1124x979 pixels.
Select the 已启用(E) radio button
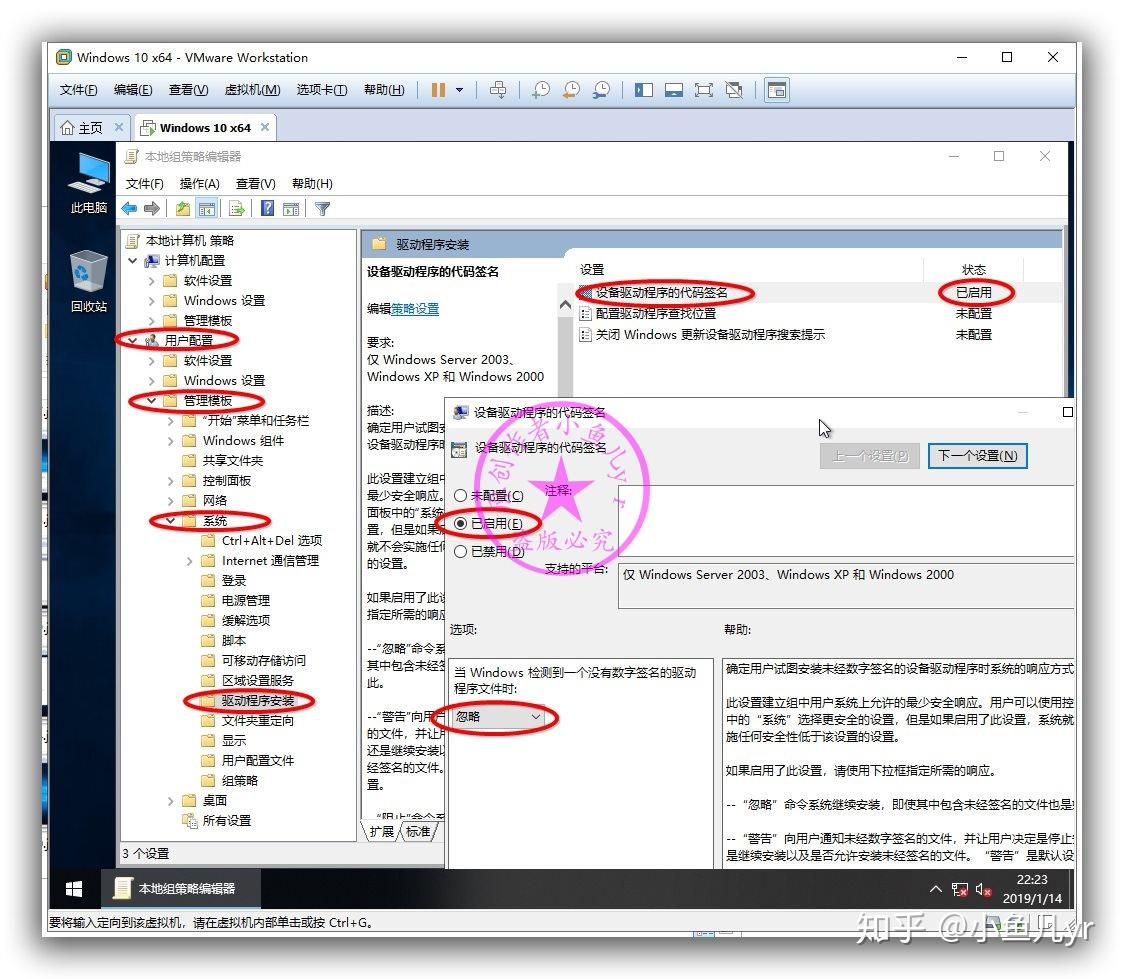click(x=461, y=524)
